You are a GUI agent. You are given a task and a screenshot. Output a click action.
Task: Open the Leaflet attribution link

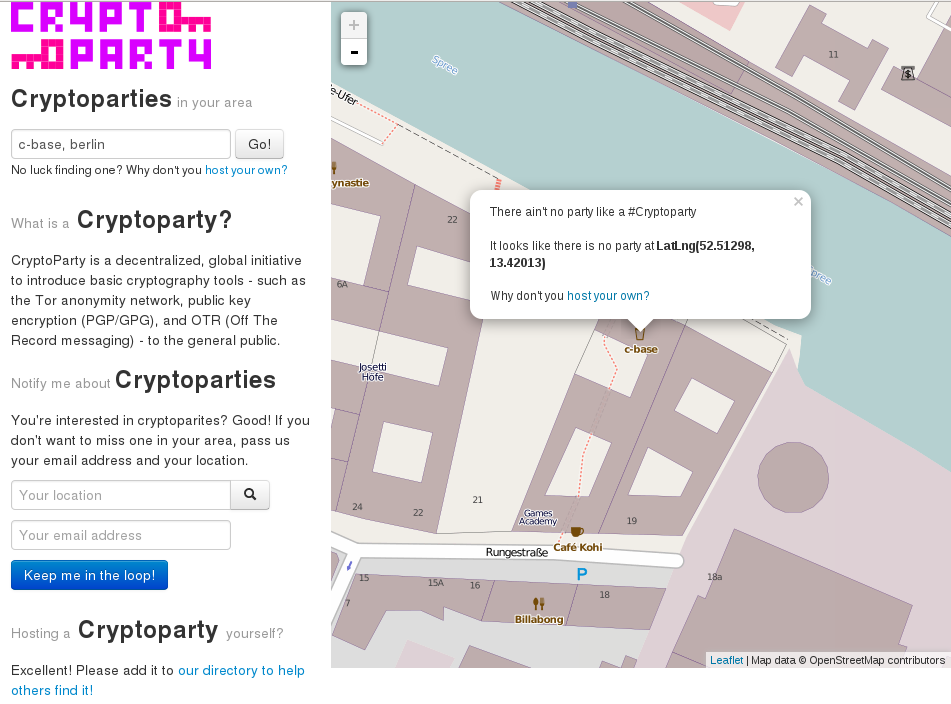point(727,660)
